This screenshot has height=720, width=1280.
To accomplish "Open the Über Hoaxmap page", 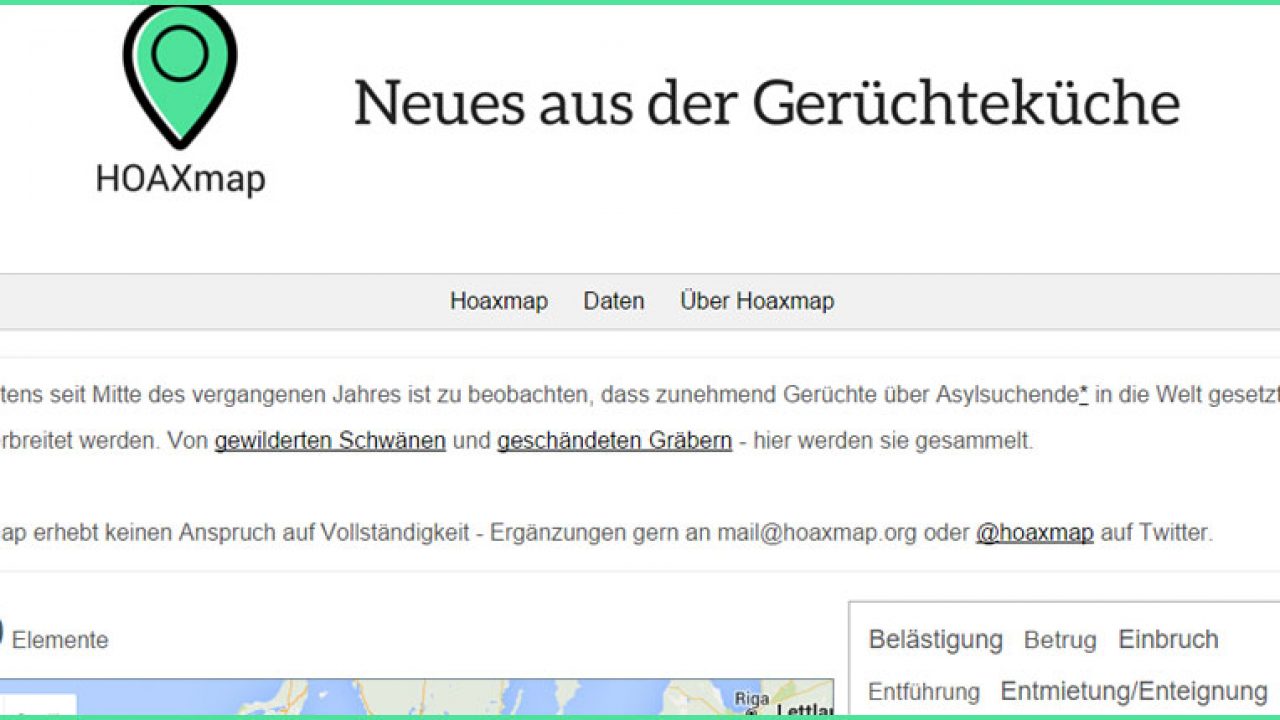I will pos(757,301).
